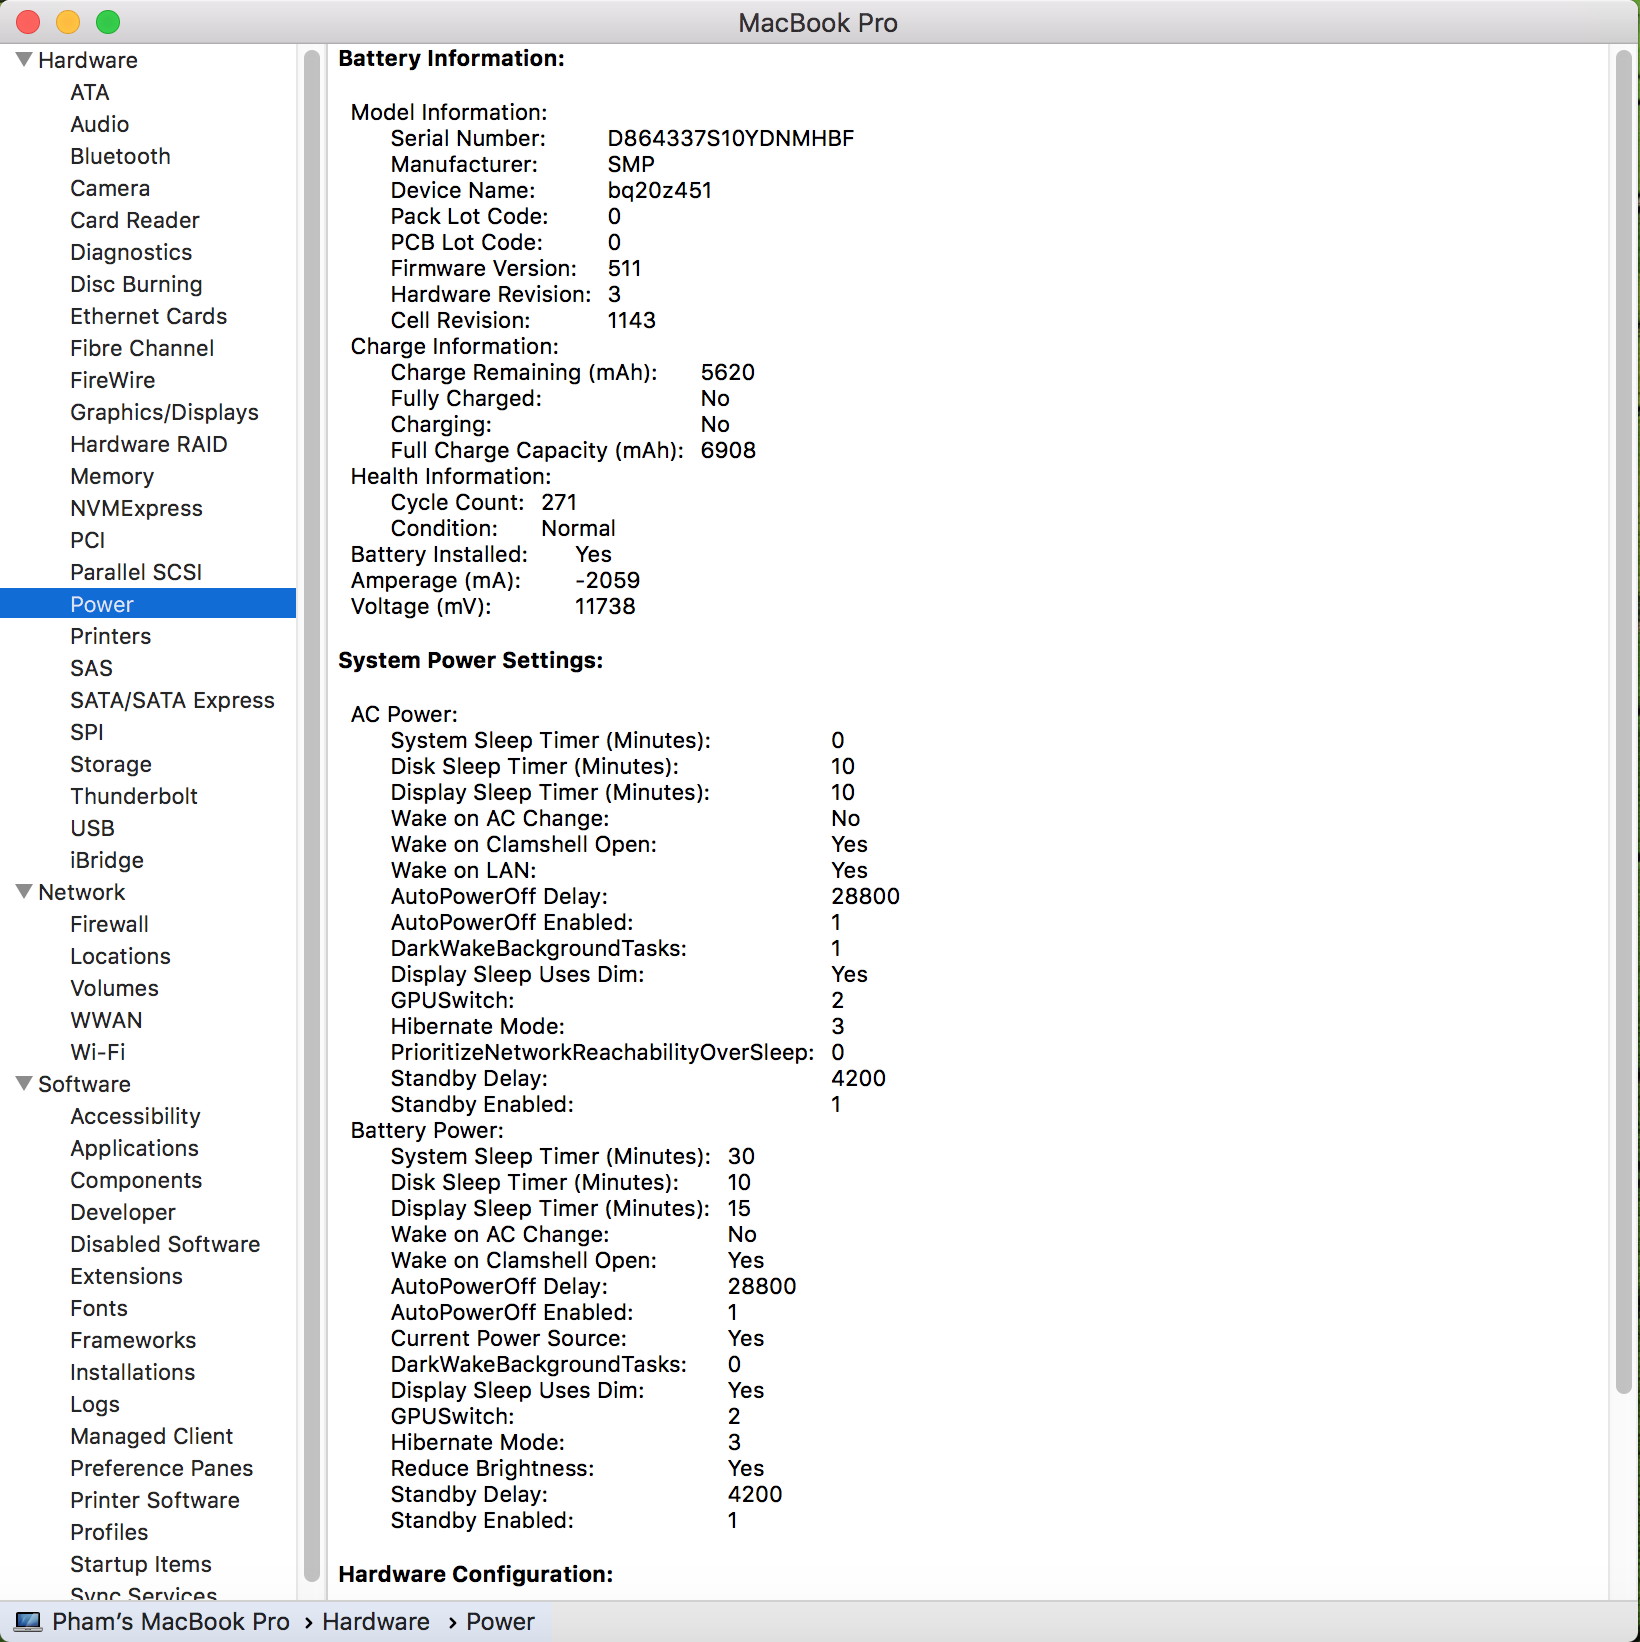Select the Thunderbolt entry
The image size is (1640, 1642).
click(x=134, y=796)
